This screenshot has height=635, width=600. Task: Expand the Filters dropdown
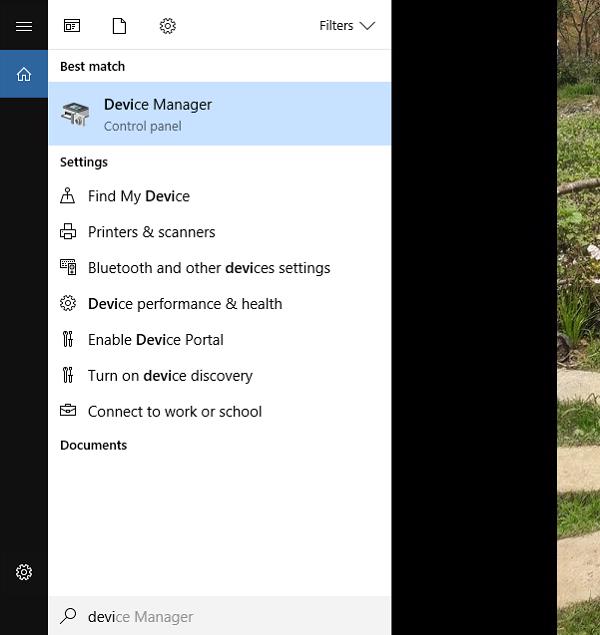pyautogui.click(x=347, y=26)
